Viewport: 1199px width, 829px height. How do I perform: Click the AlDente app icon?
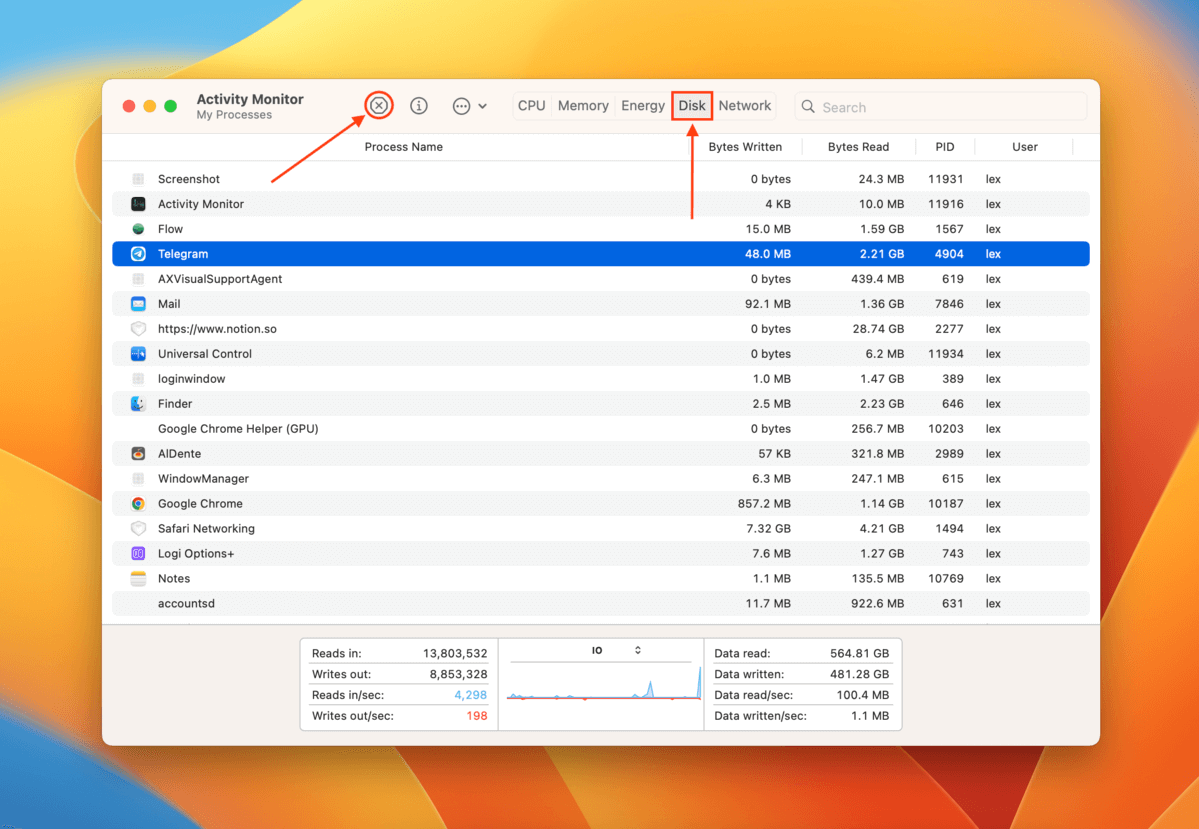click(x=138, y=454)
